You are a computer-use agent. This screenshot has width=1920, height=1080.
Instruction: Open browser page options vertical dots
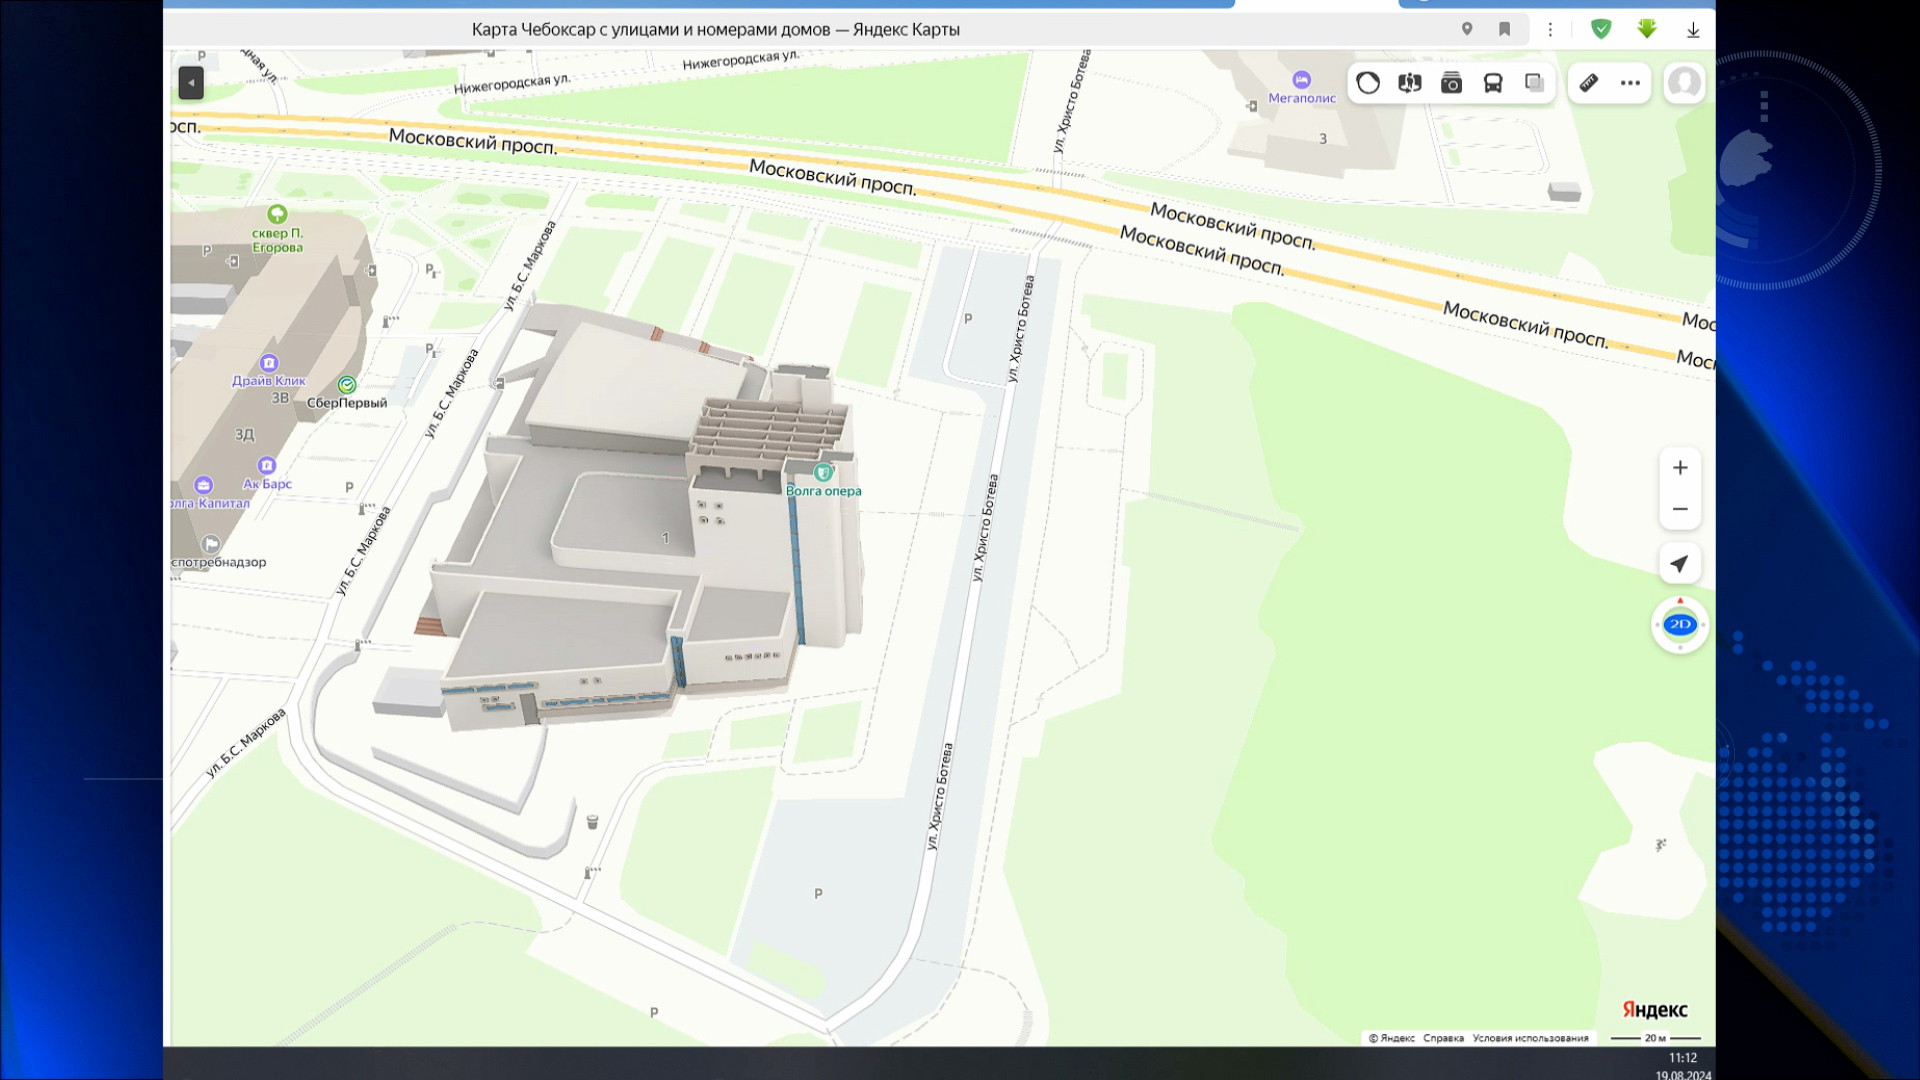[1550, 30]
